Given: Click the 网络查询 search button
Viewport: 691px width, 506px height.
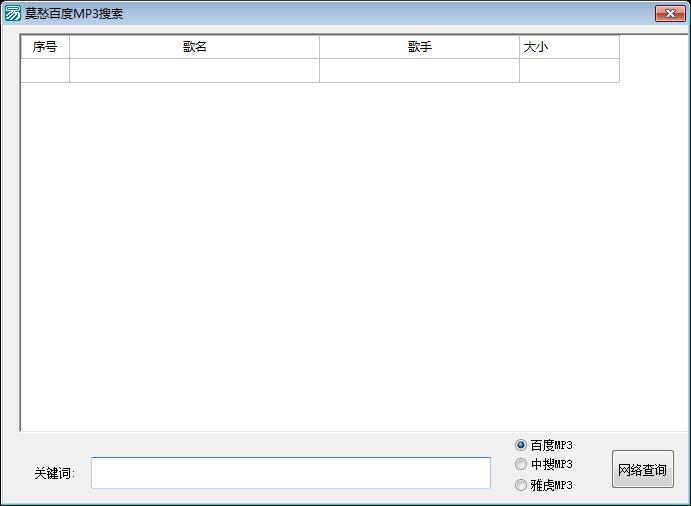Looking at the screenshot, I should (x=643, y=469).
